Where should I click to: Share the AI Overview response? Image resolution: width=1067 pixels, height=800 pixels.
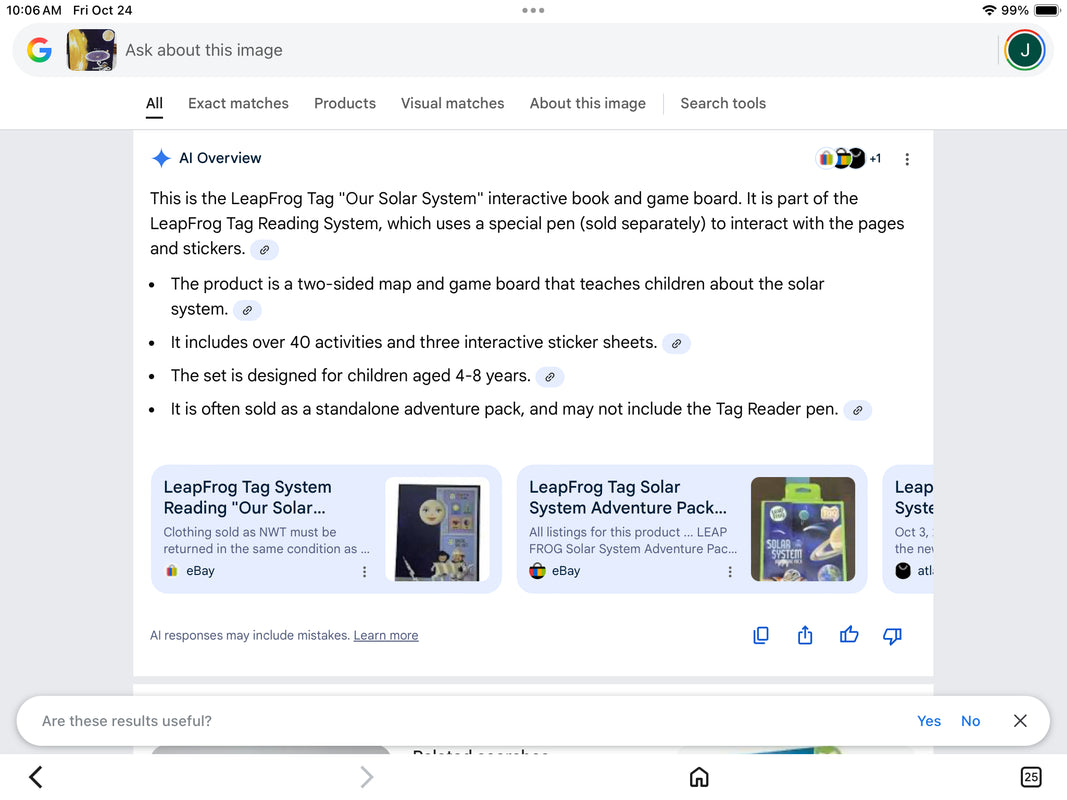pyautogui.click(x=805, y=635)
